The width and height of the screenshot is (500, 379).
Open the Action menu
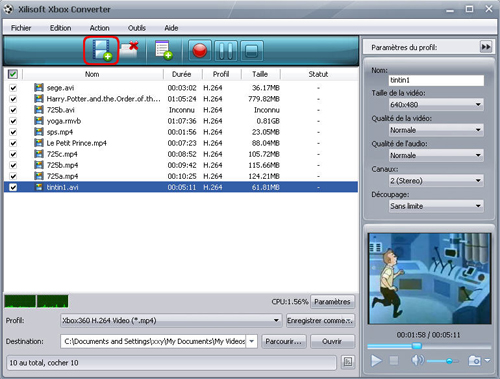point(99,28)
